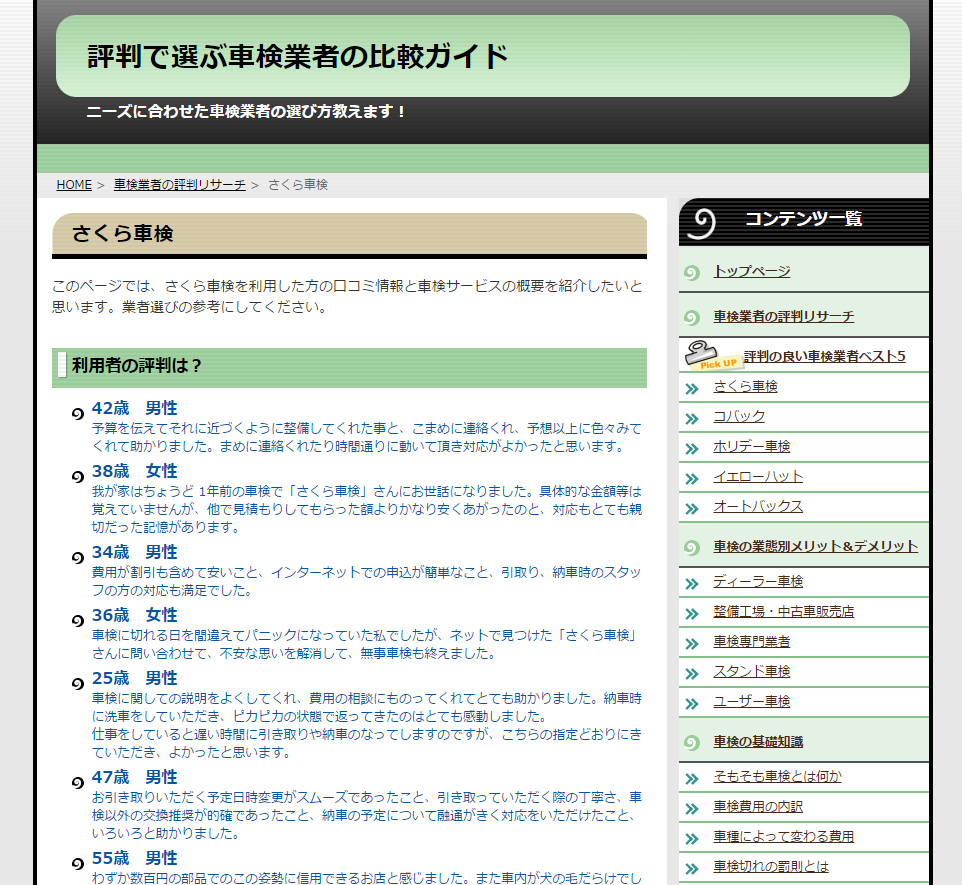Click the site title 評判で選ぶ車検業者の比較ガイド
The height and width of the screenshot is (885, 962).
click(x=298, y=57)
